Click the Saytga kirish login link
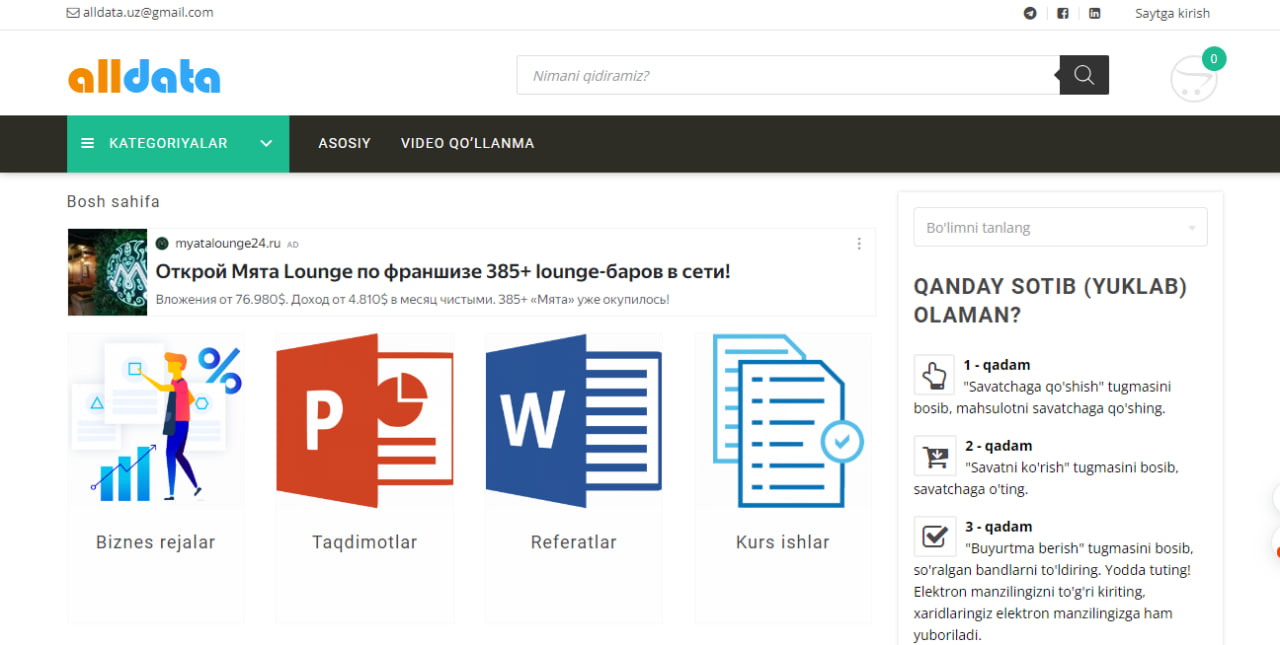The height and width of the screenshot is (645, 1280). 1172,13
